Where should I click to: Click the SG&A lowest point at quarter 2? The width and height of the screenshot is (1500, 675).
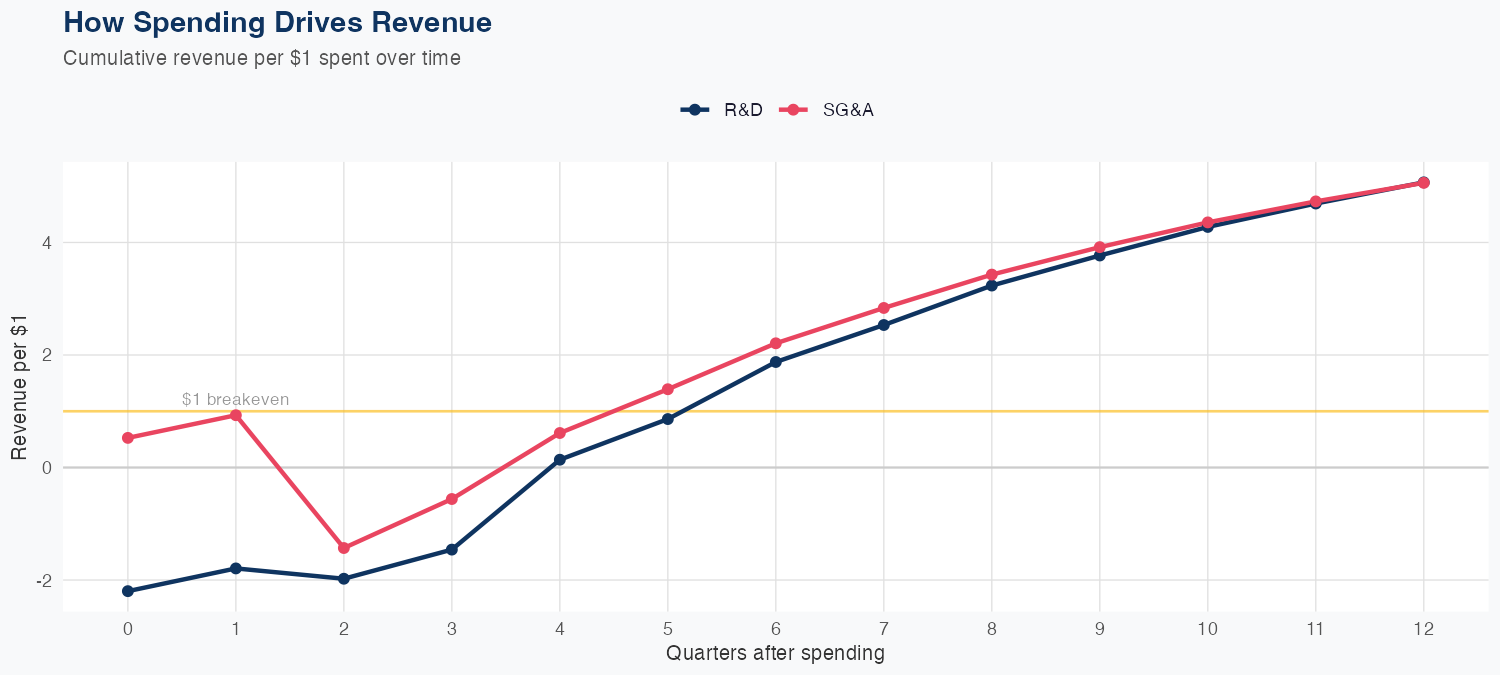(344, 548)
